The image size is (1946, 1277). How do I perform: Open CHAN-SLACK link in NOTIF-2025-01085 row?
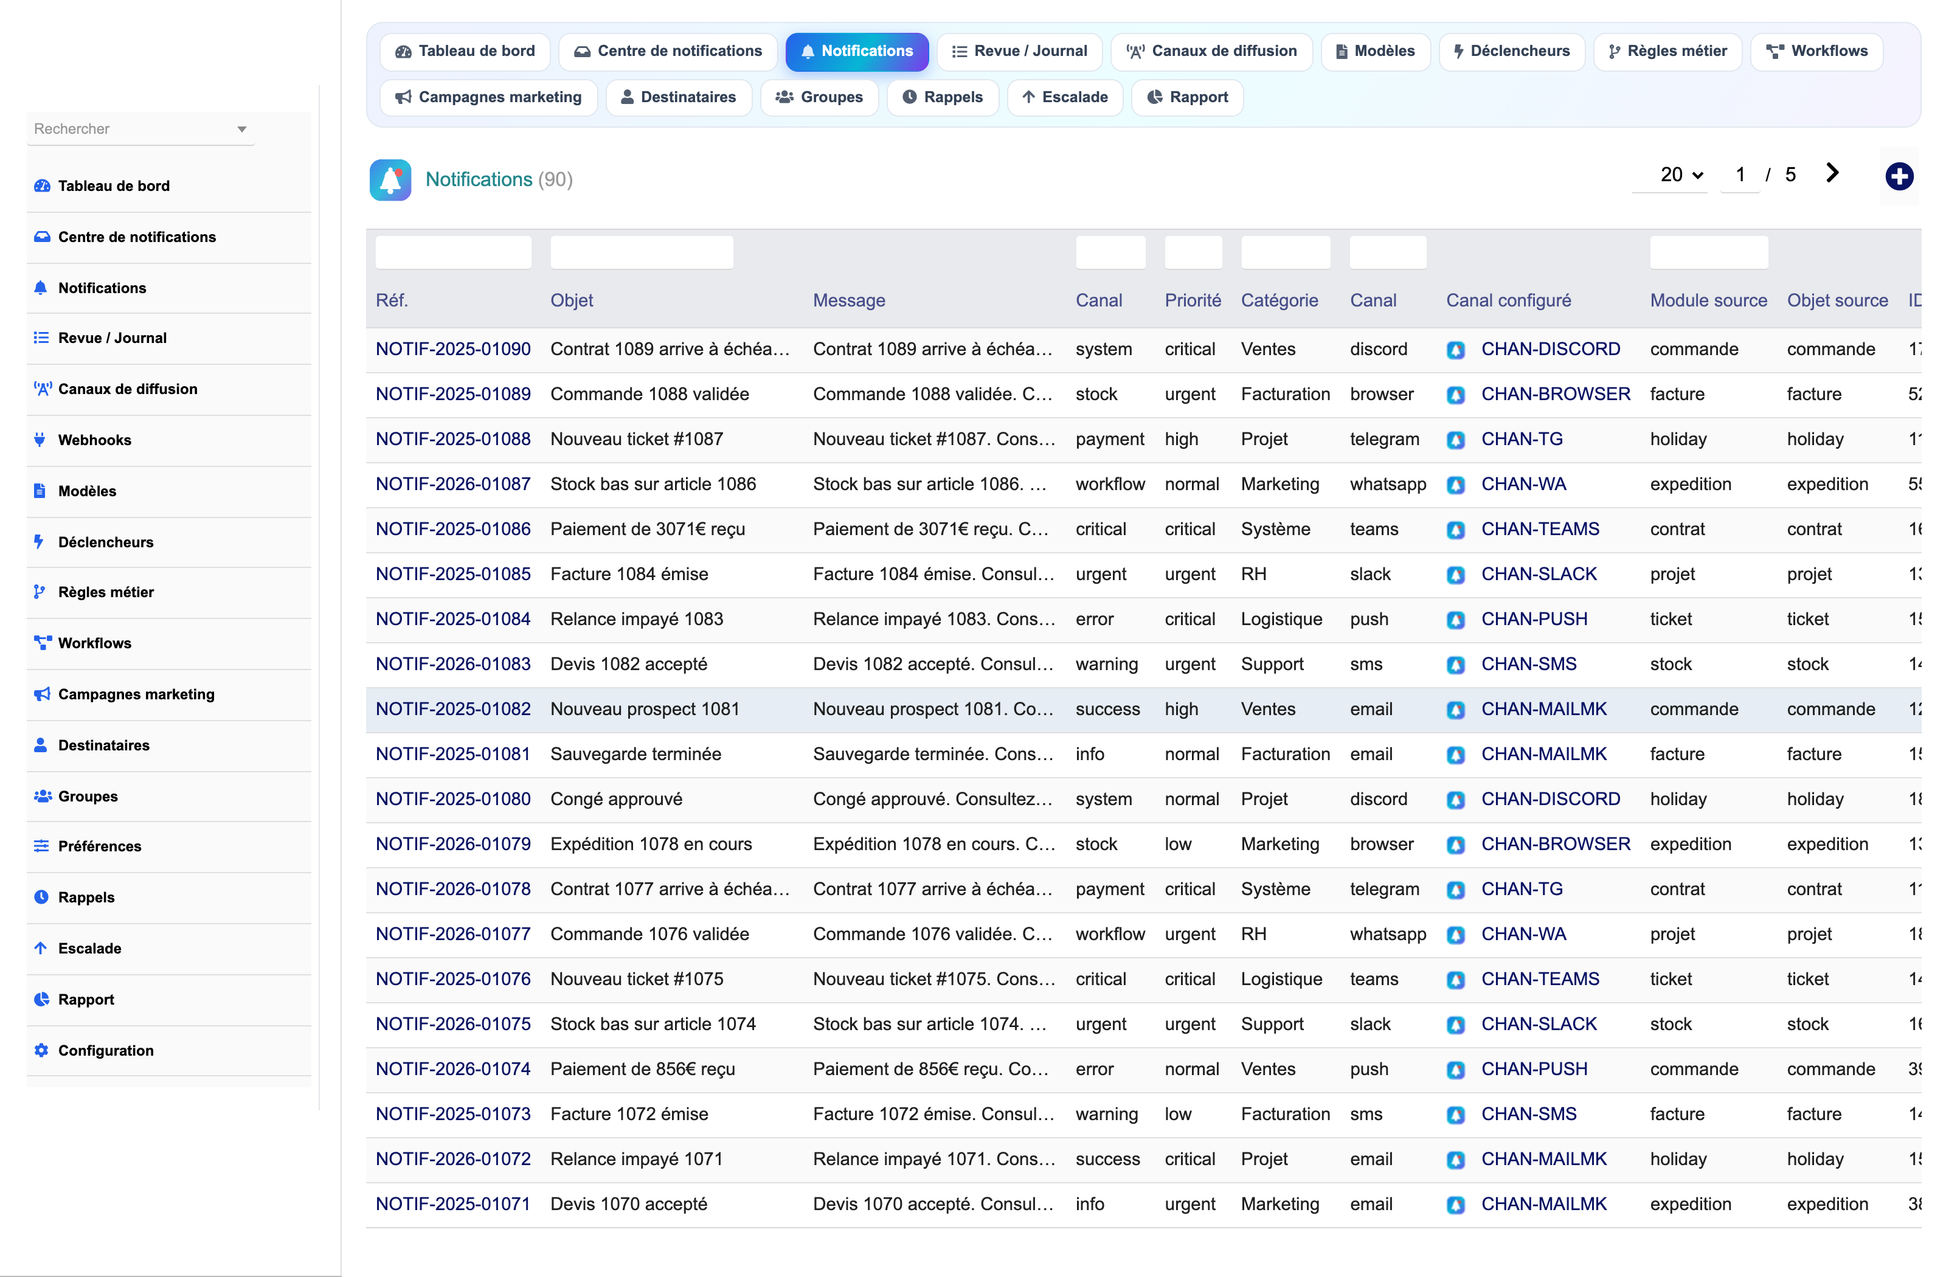1539,574
